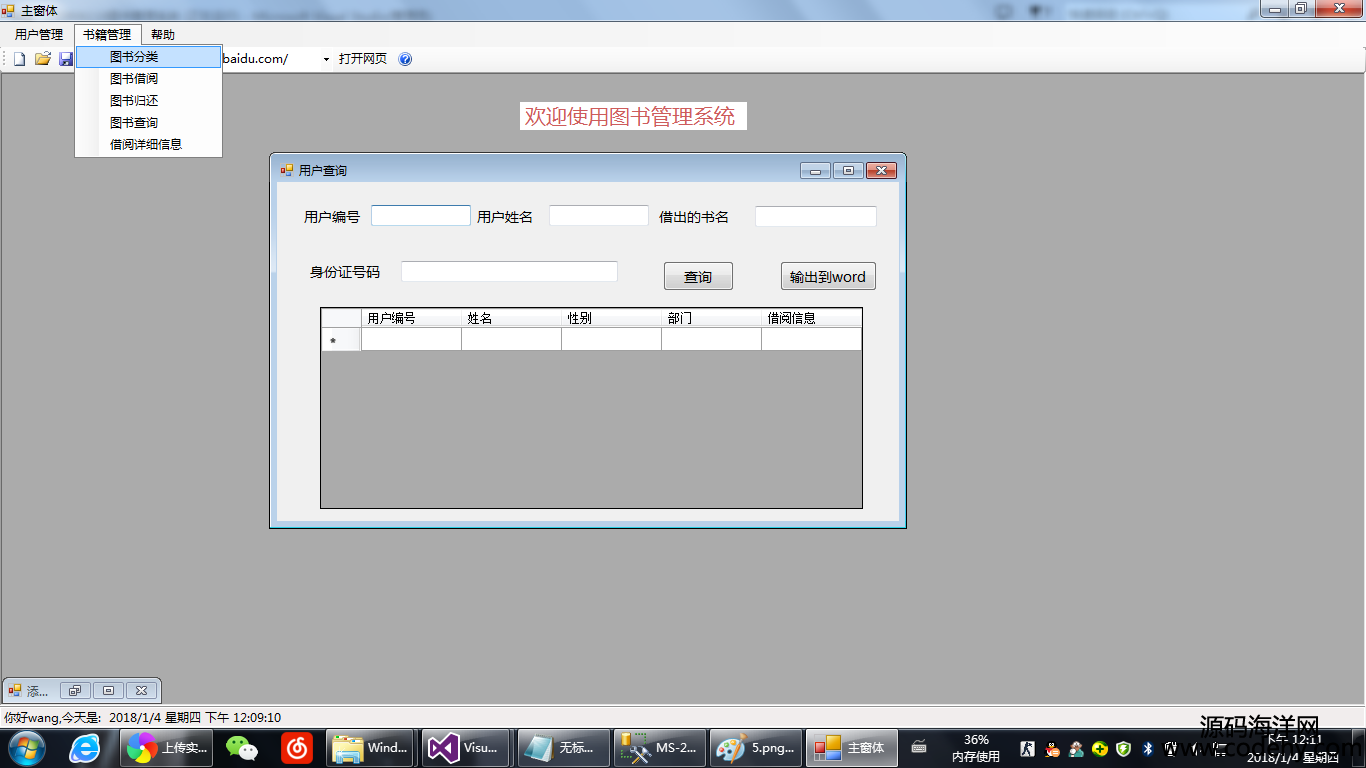Screen dimensions: 1366x768
Task: Open NetEase Cloud Music taskbar icon
Action: click(x=296, y=747)
